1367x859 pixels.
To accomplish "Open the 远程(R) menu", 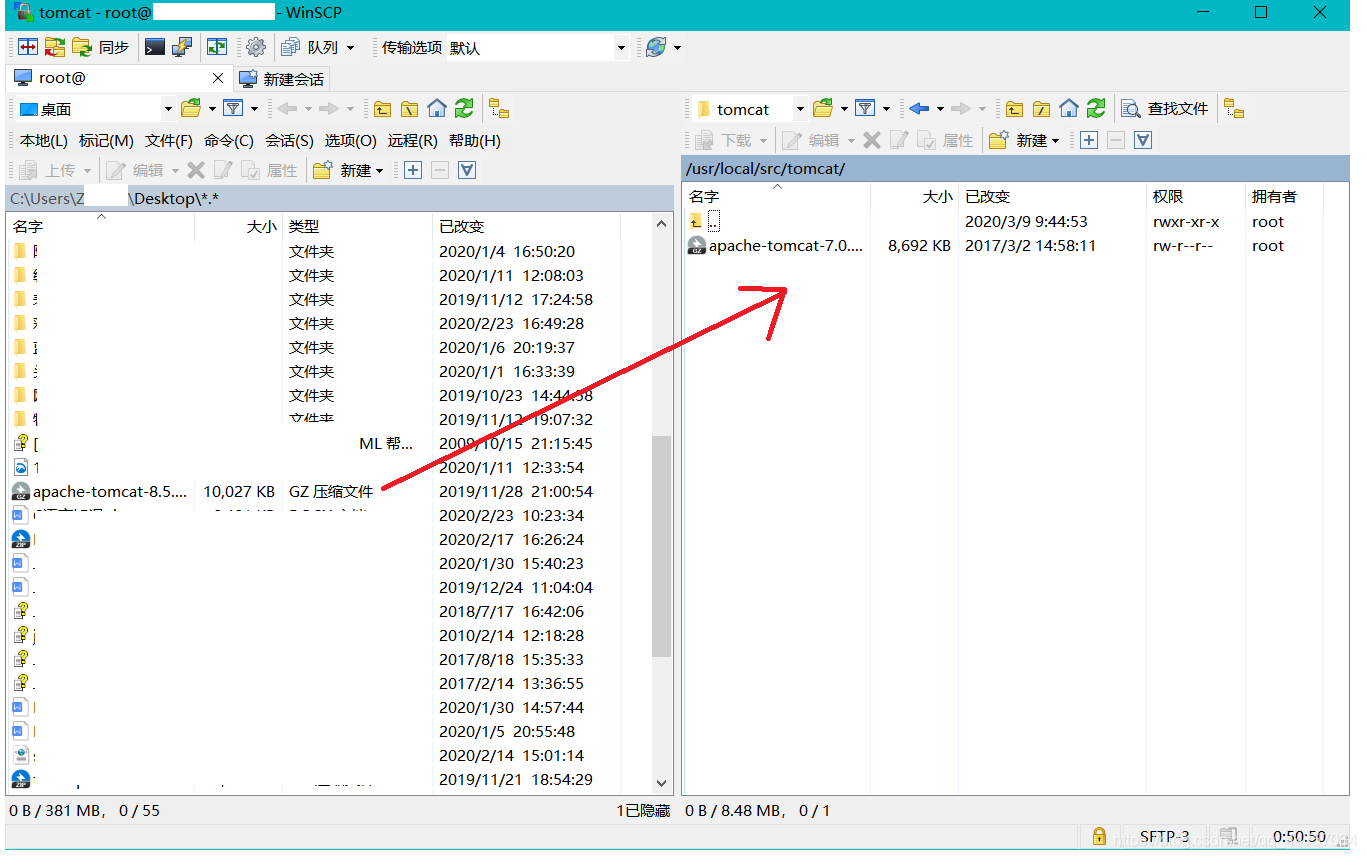I will 413,141.
